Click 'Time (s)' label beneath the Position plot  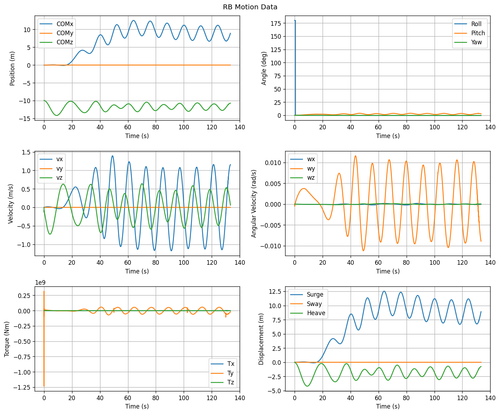pyautogui.click(x=137, y=136)
